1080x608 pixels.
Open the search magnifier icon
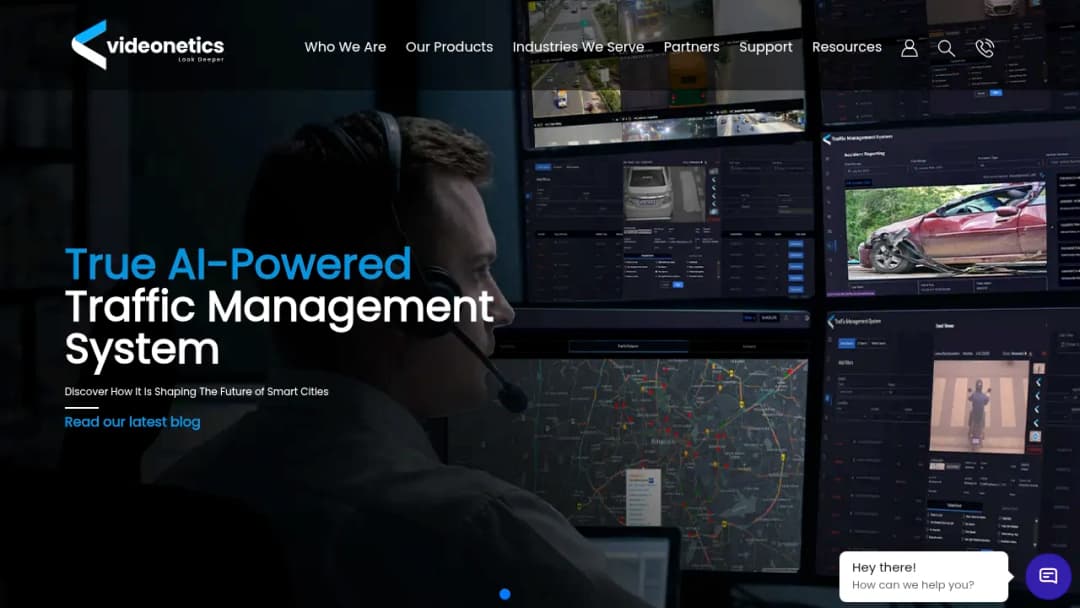pos(946,48)
